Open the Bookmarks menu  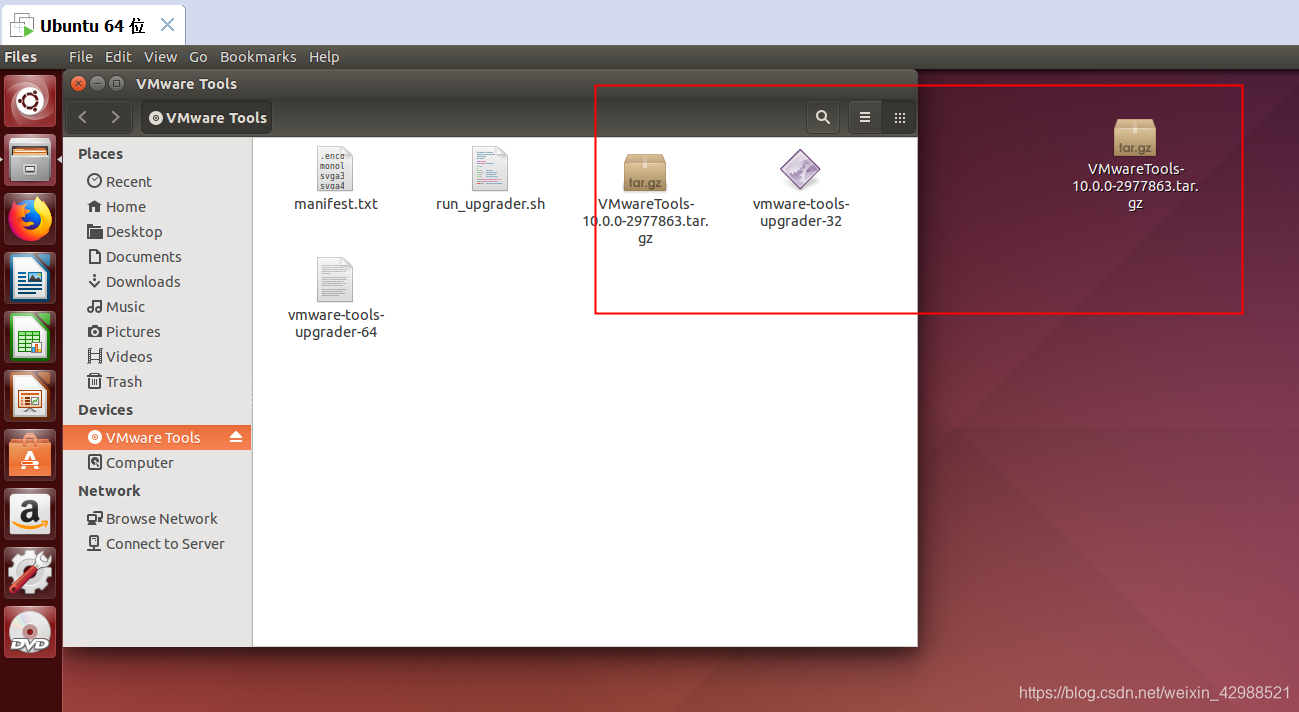point(258,57)
